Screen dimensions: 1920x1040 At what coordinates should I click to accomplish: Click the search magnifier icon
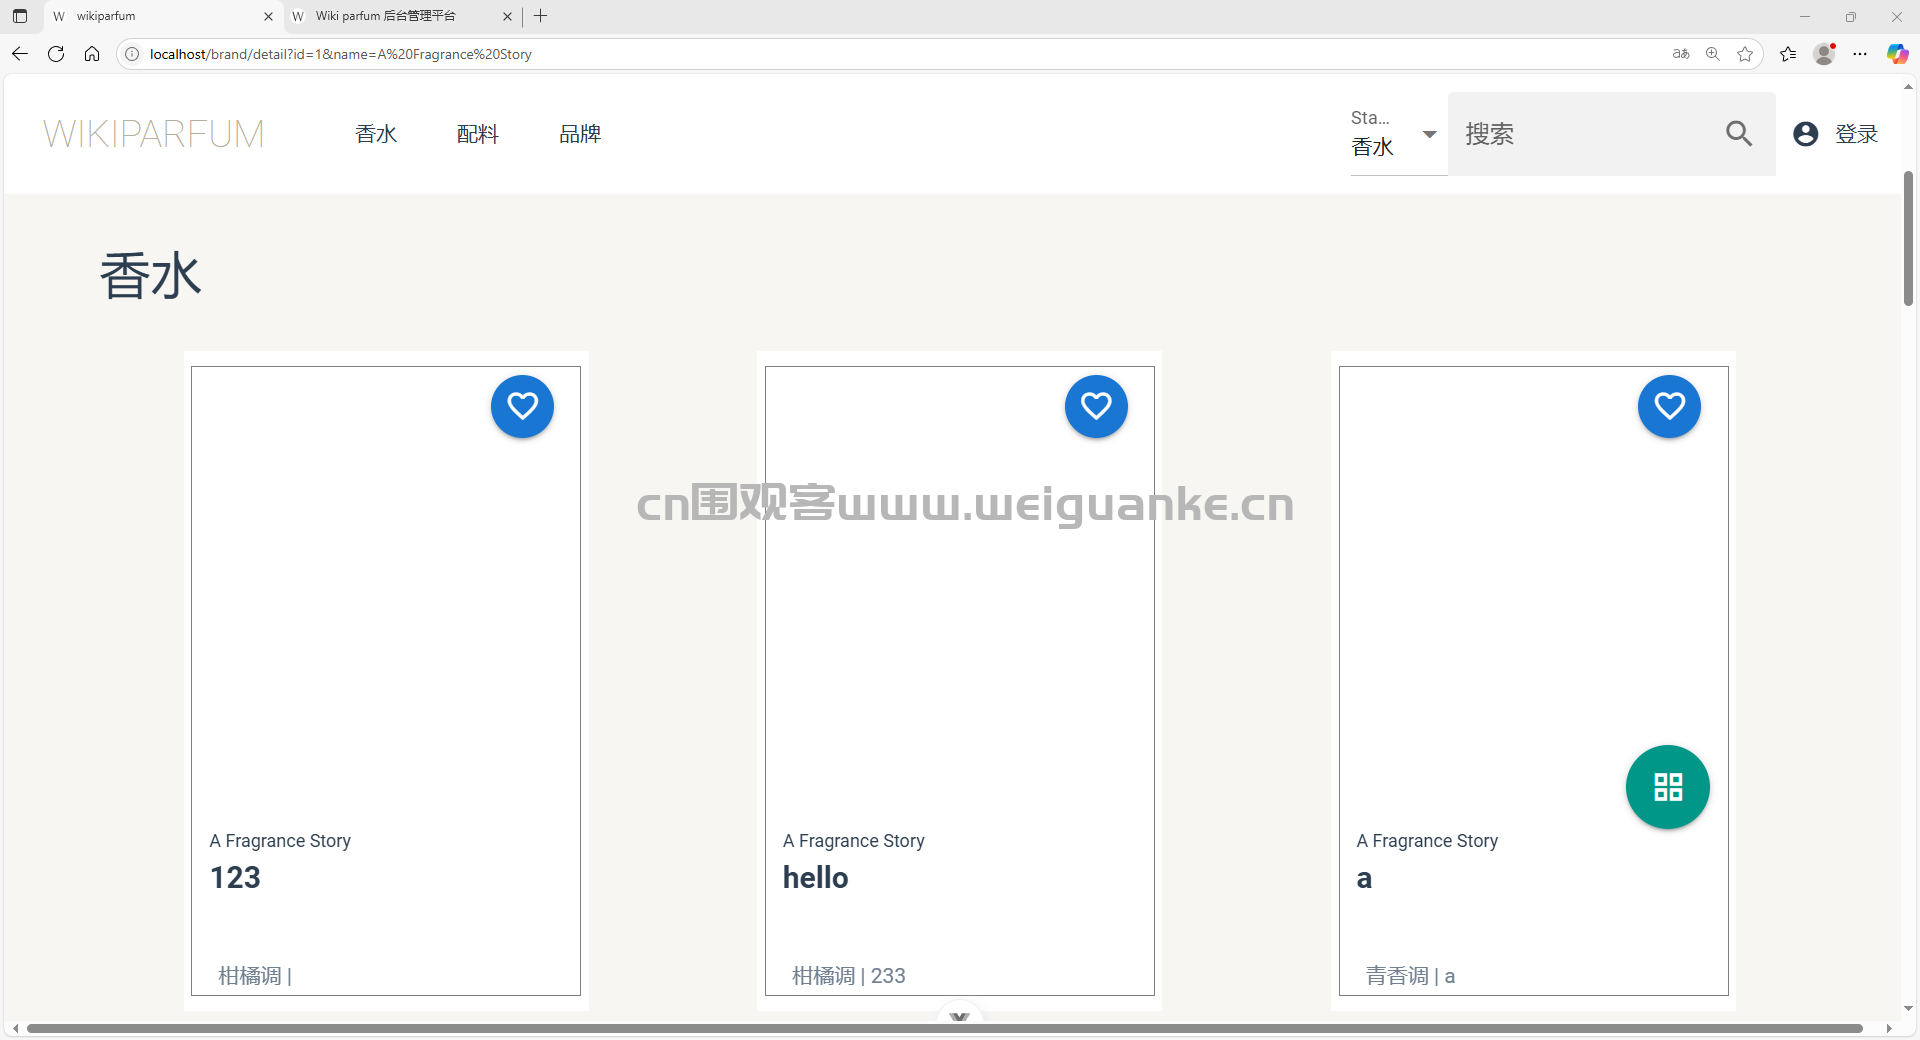(1739, 134)
